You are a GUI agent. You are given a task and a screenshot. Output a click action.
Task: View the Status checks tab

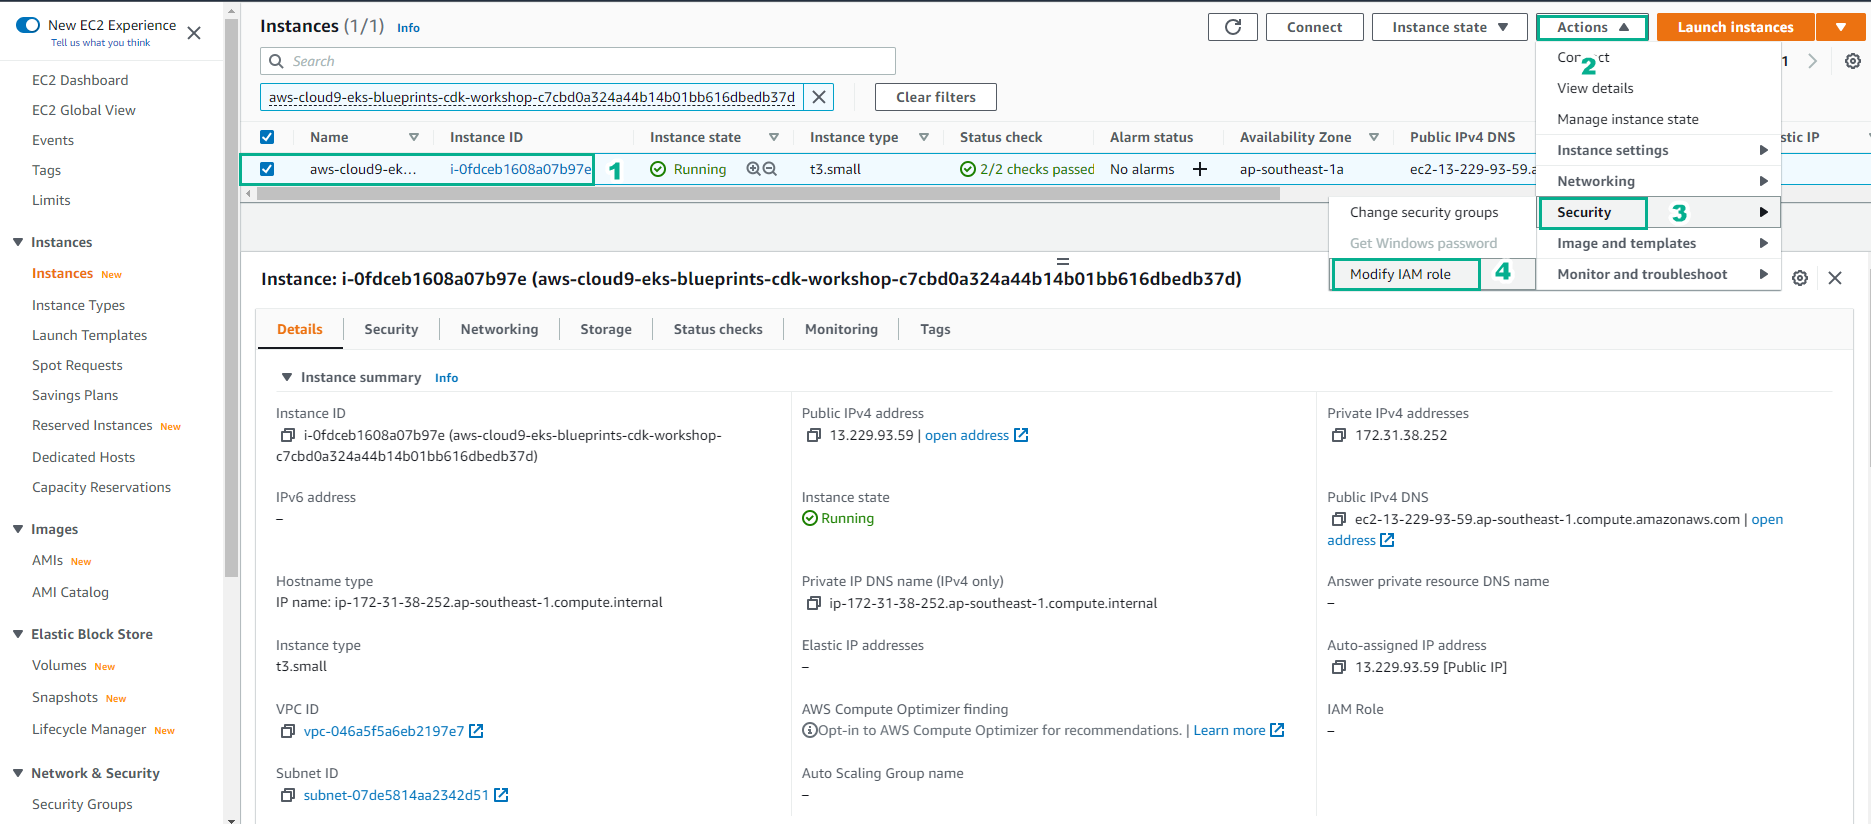point(718,329)
